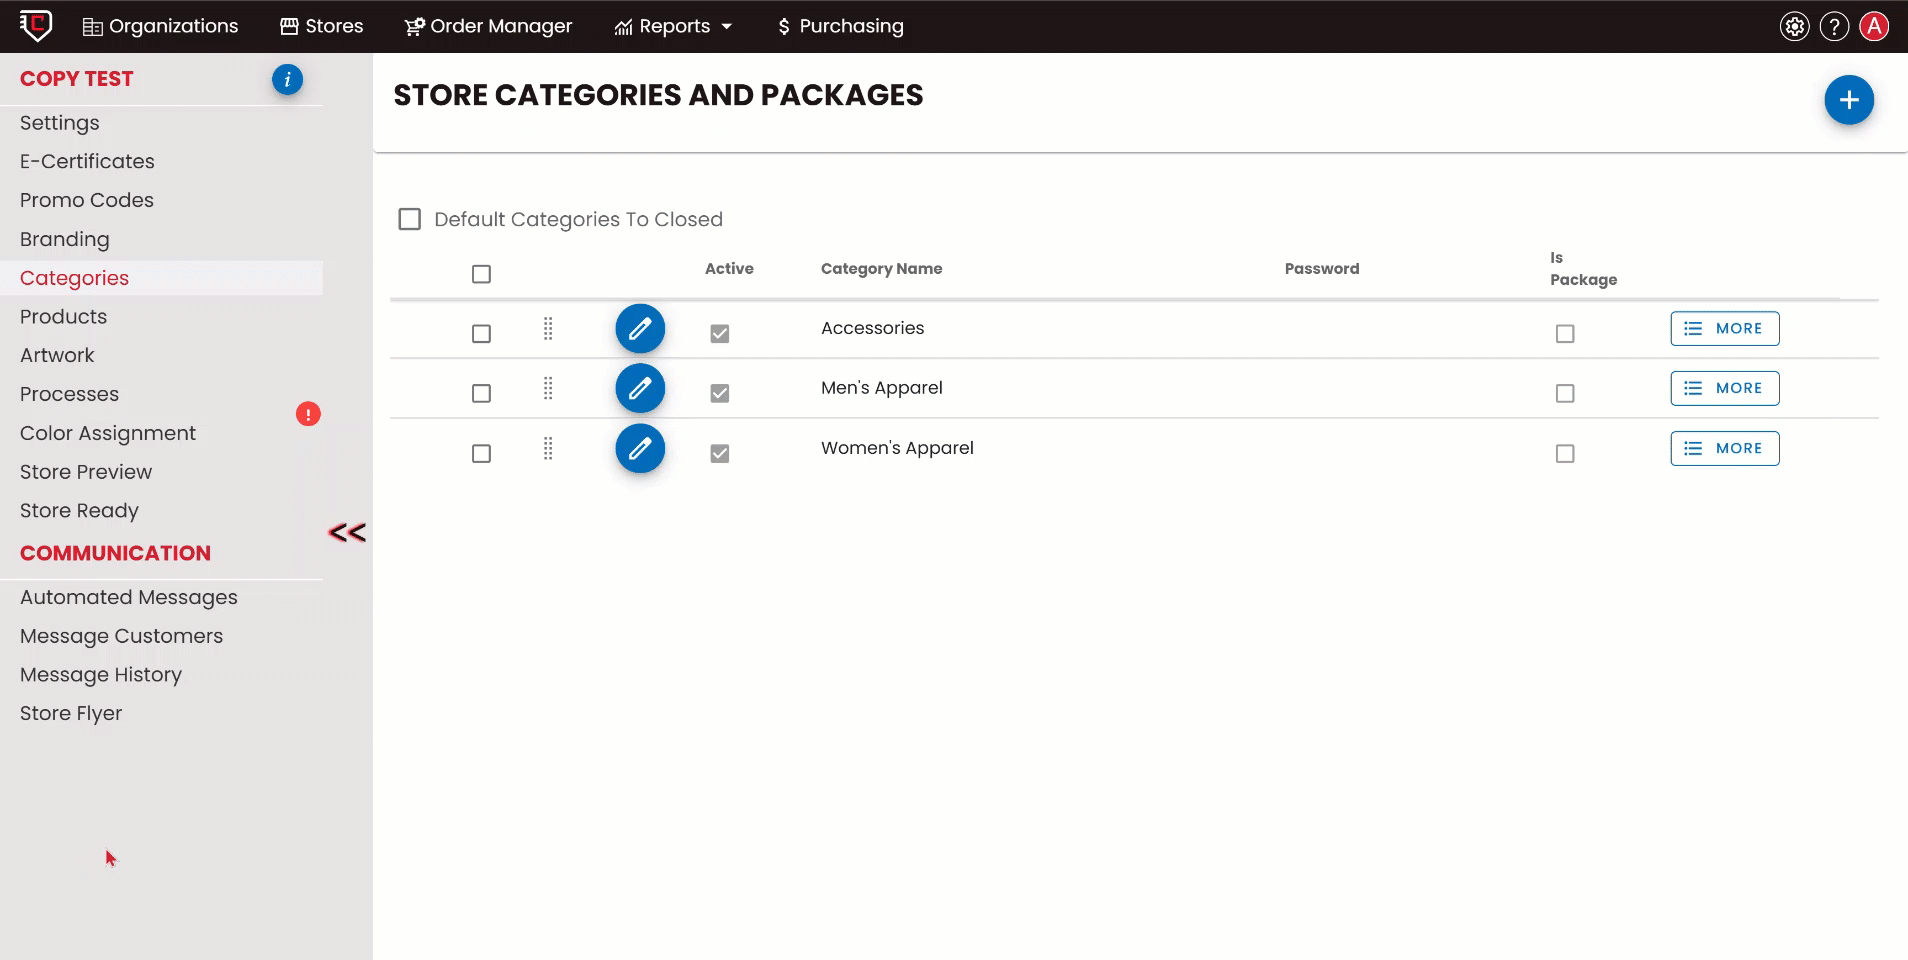Click the red alert icon near Processes
Viewport: 1908px width, 960px height.
pos(308,414)
